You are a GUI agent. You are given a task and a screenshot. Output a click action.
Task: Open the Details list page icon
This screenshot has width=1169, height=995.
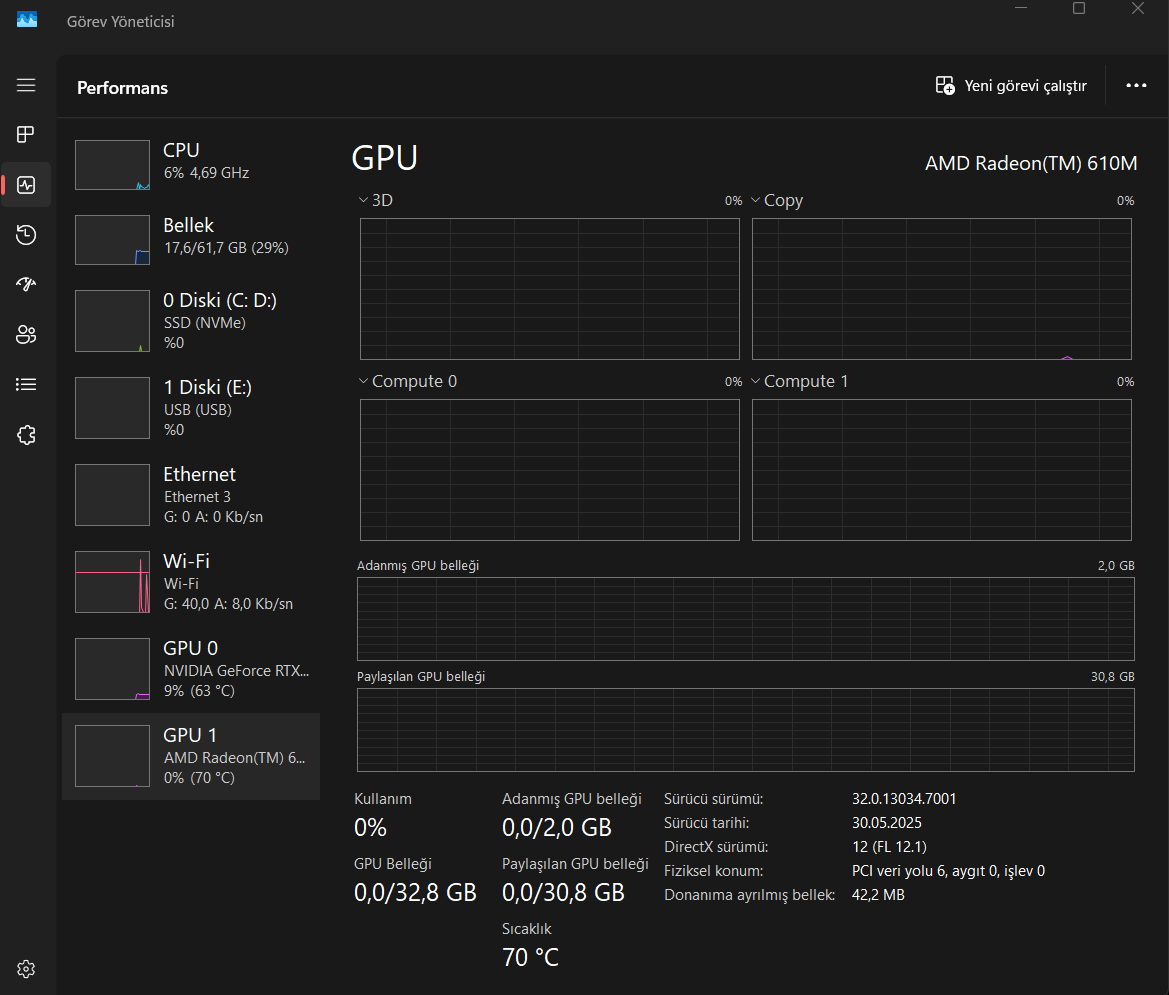click(x=26, y=385)
